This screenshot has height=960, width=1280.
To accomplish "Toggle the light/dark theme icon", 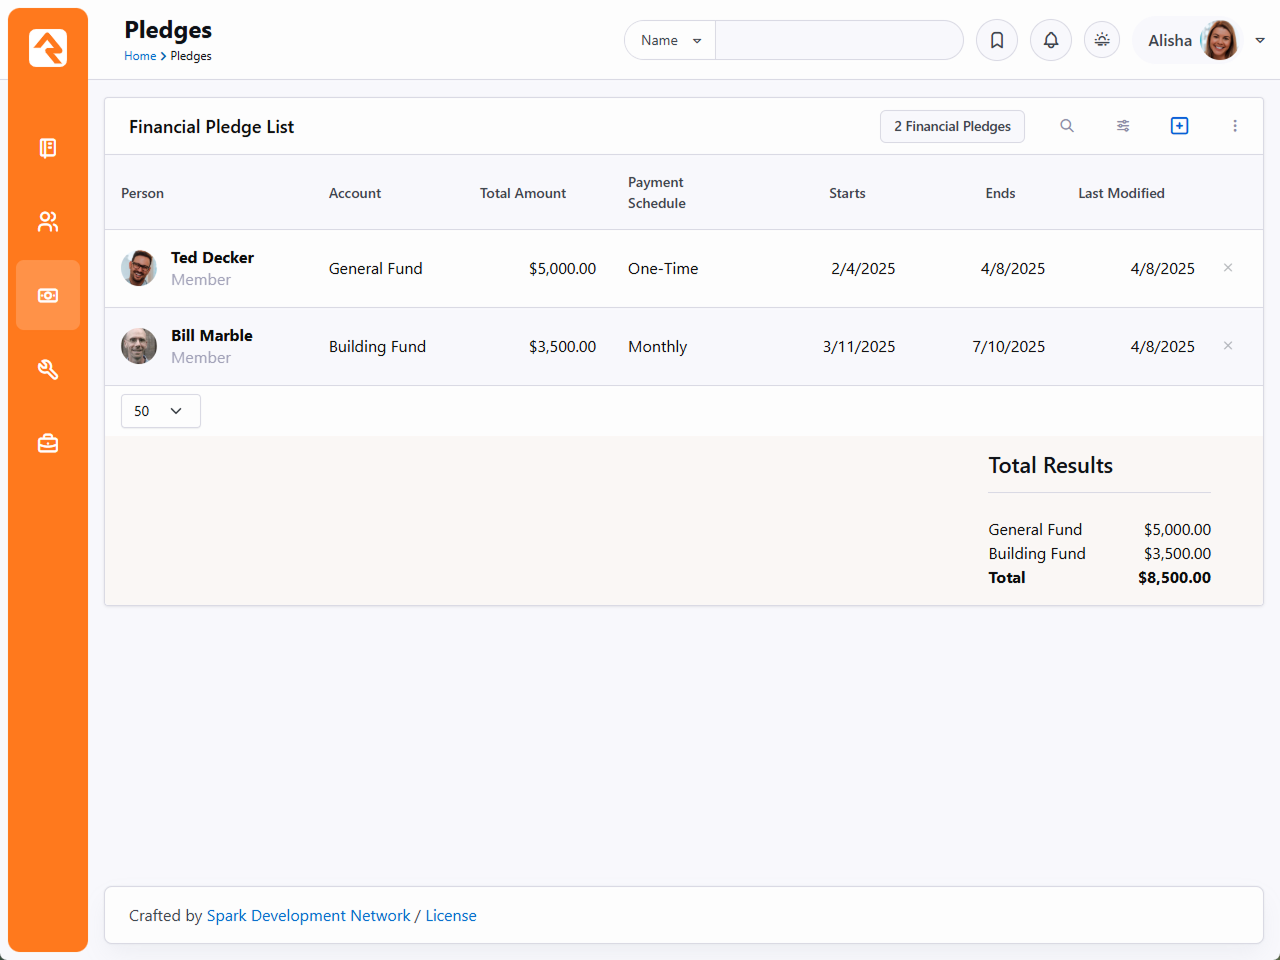I will tap(1102, 40).
